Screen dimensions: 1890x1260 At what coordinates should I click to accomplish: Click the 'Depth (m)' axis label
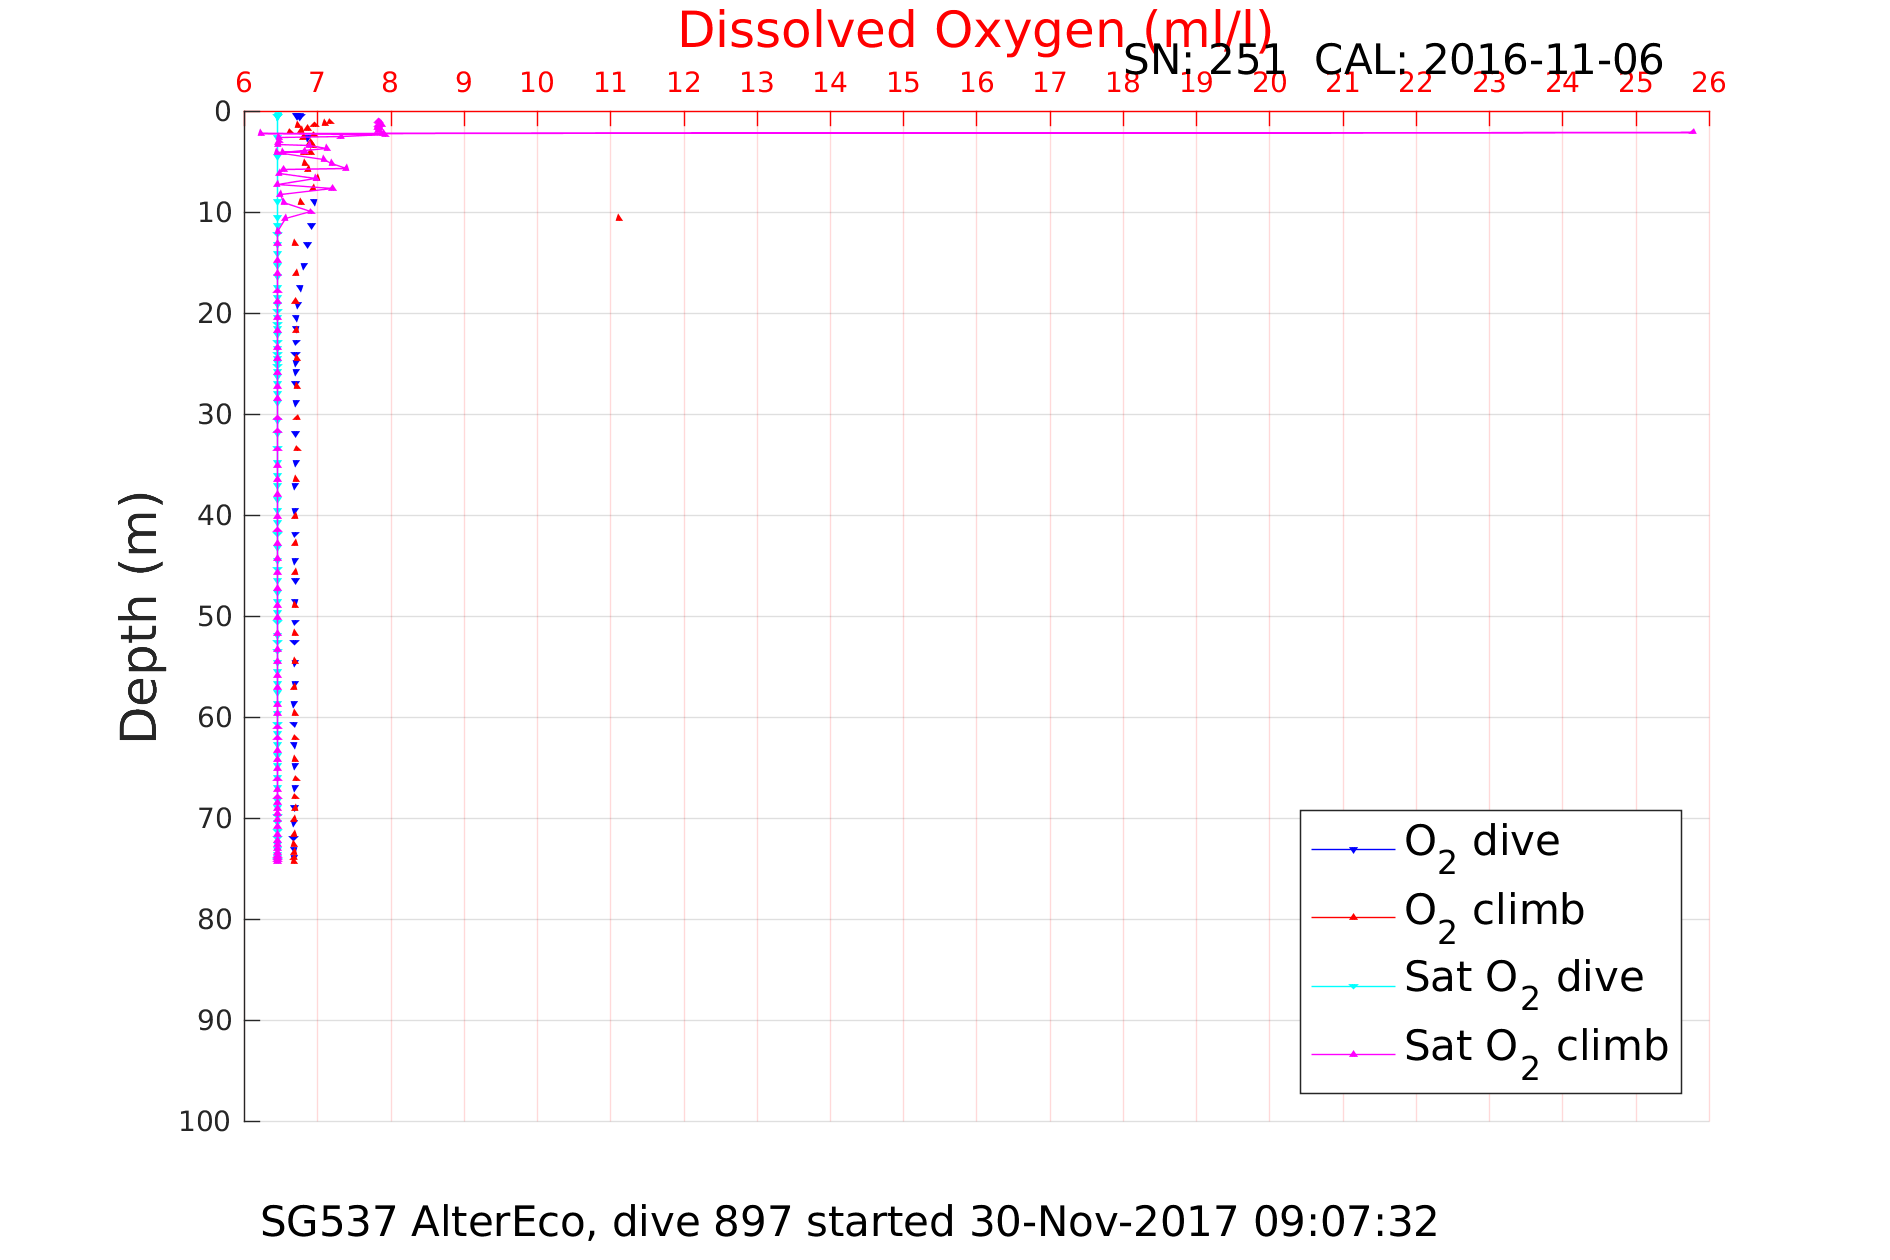[139, 617]
